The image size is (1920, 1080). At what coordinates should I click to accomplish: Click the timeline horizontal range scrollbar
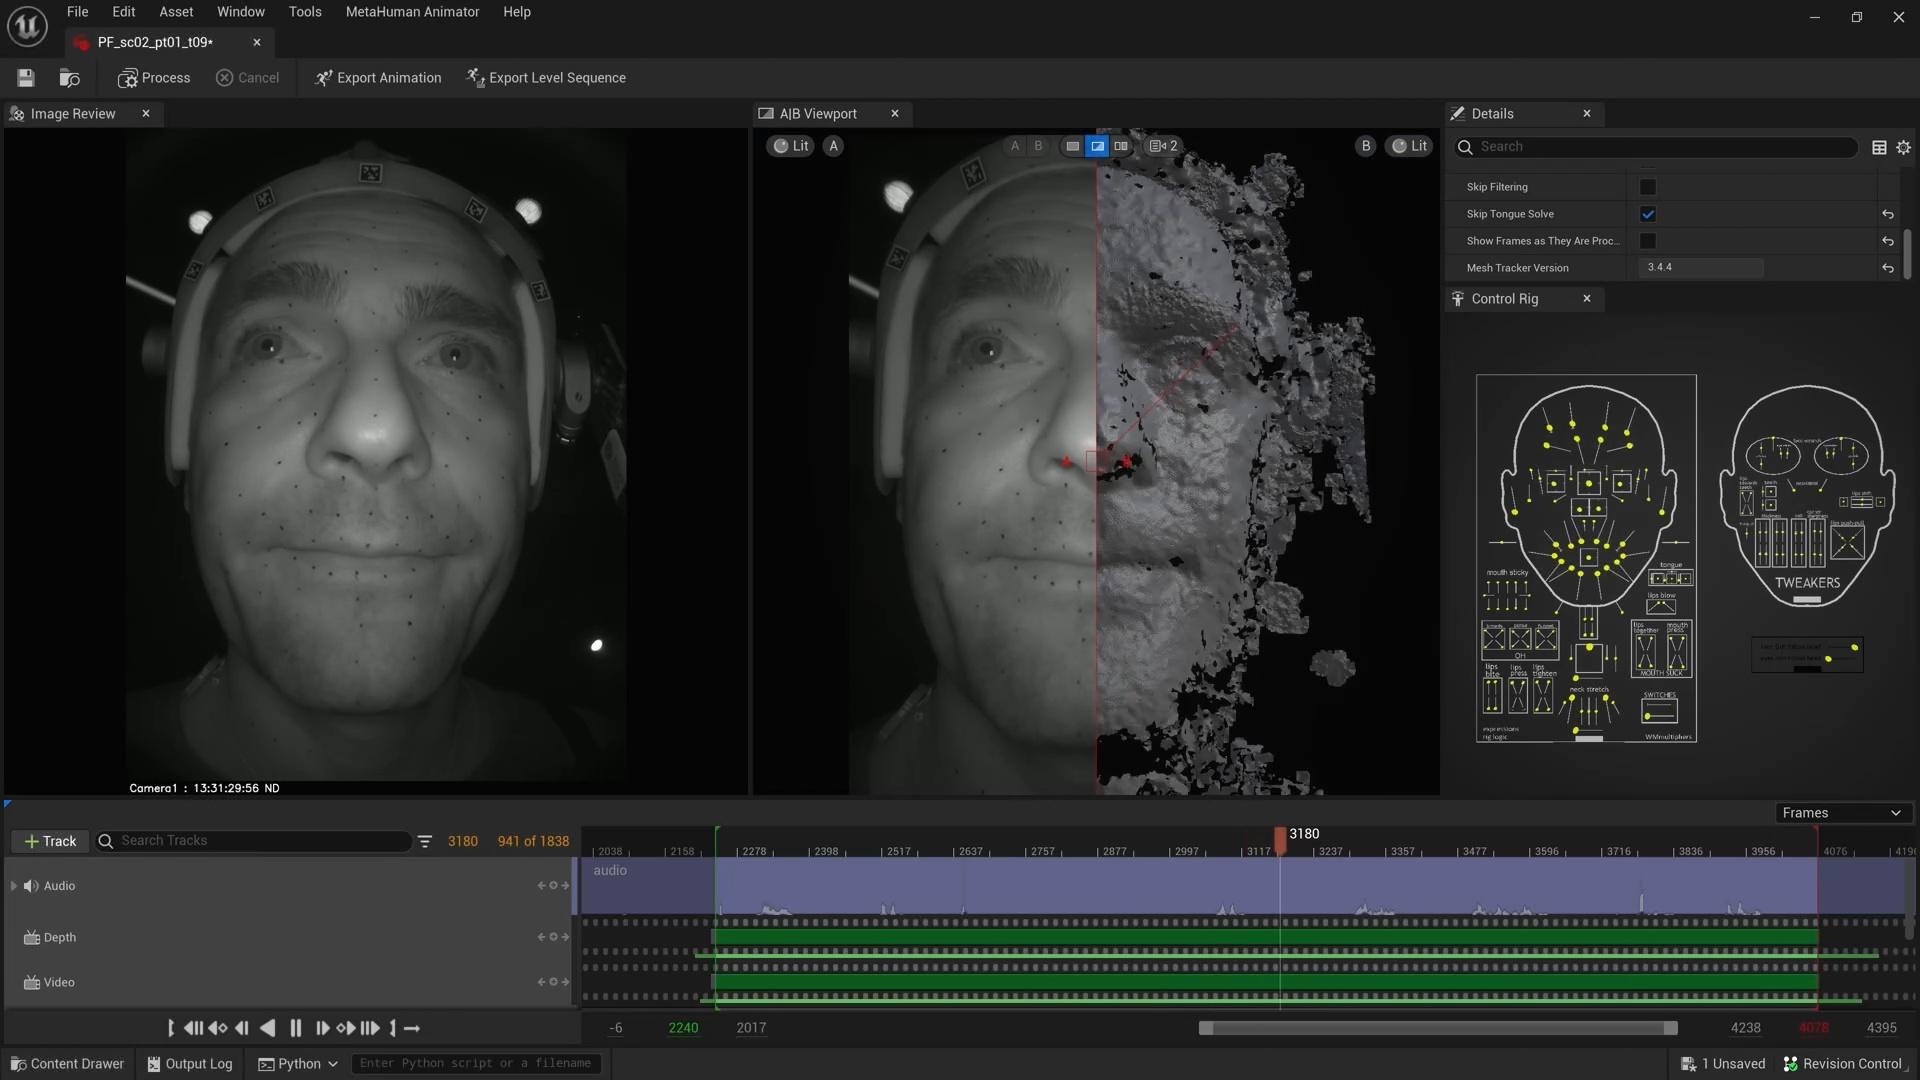[1438, 1028]
